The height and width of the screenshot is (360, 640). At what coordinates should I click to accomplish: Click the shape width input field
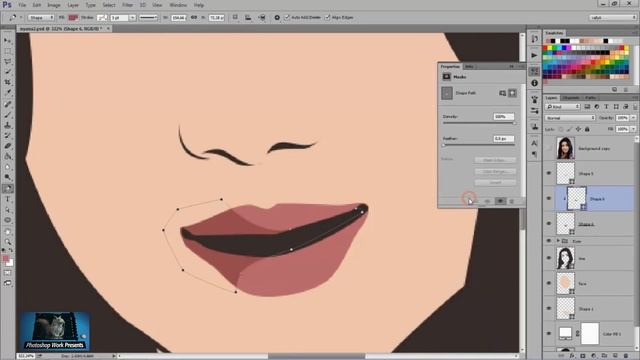click(x=178, y=18)
